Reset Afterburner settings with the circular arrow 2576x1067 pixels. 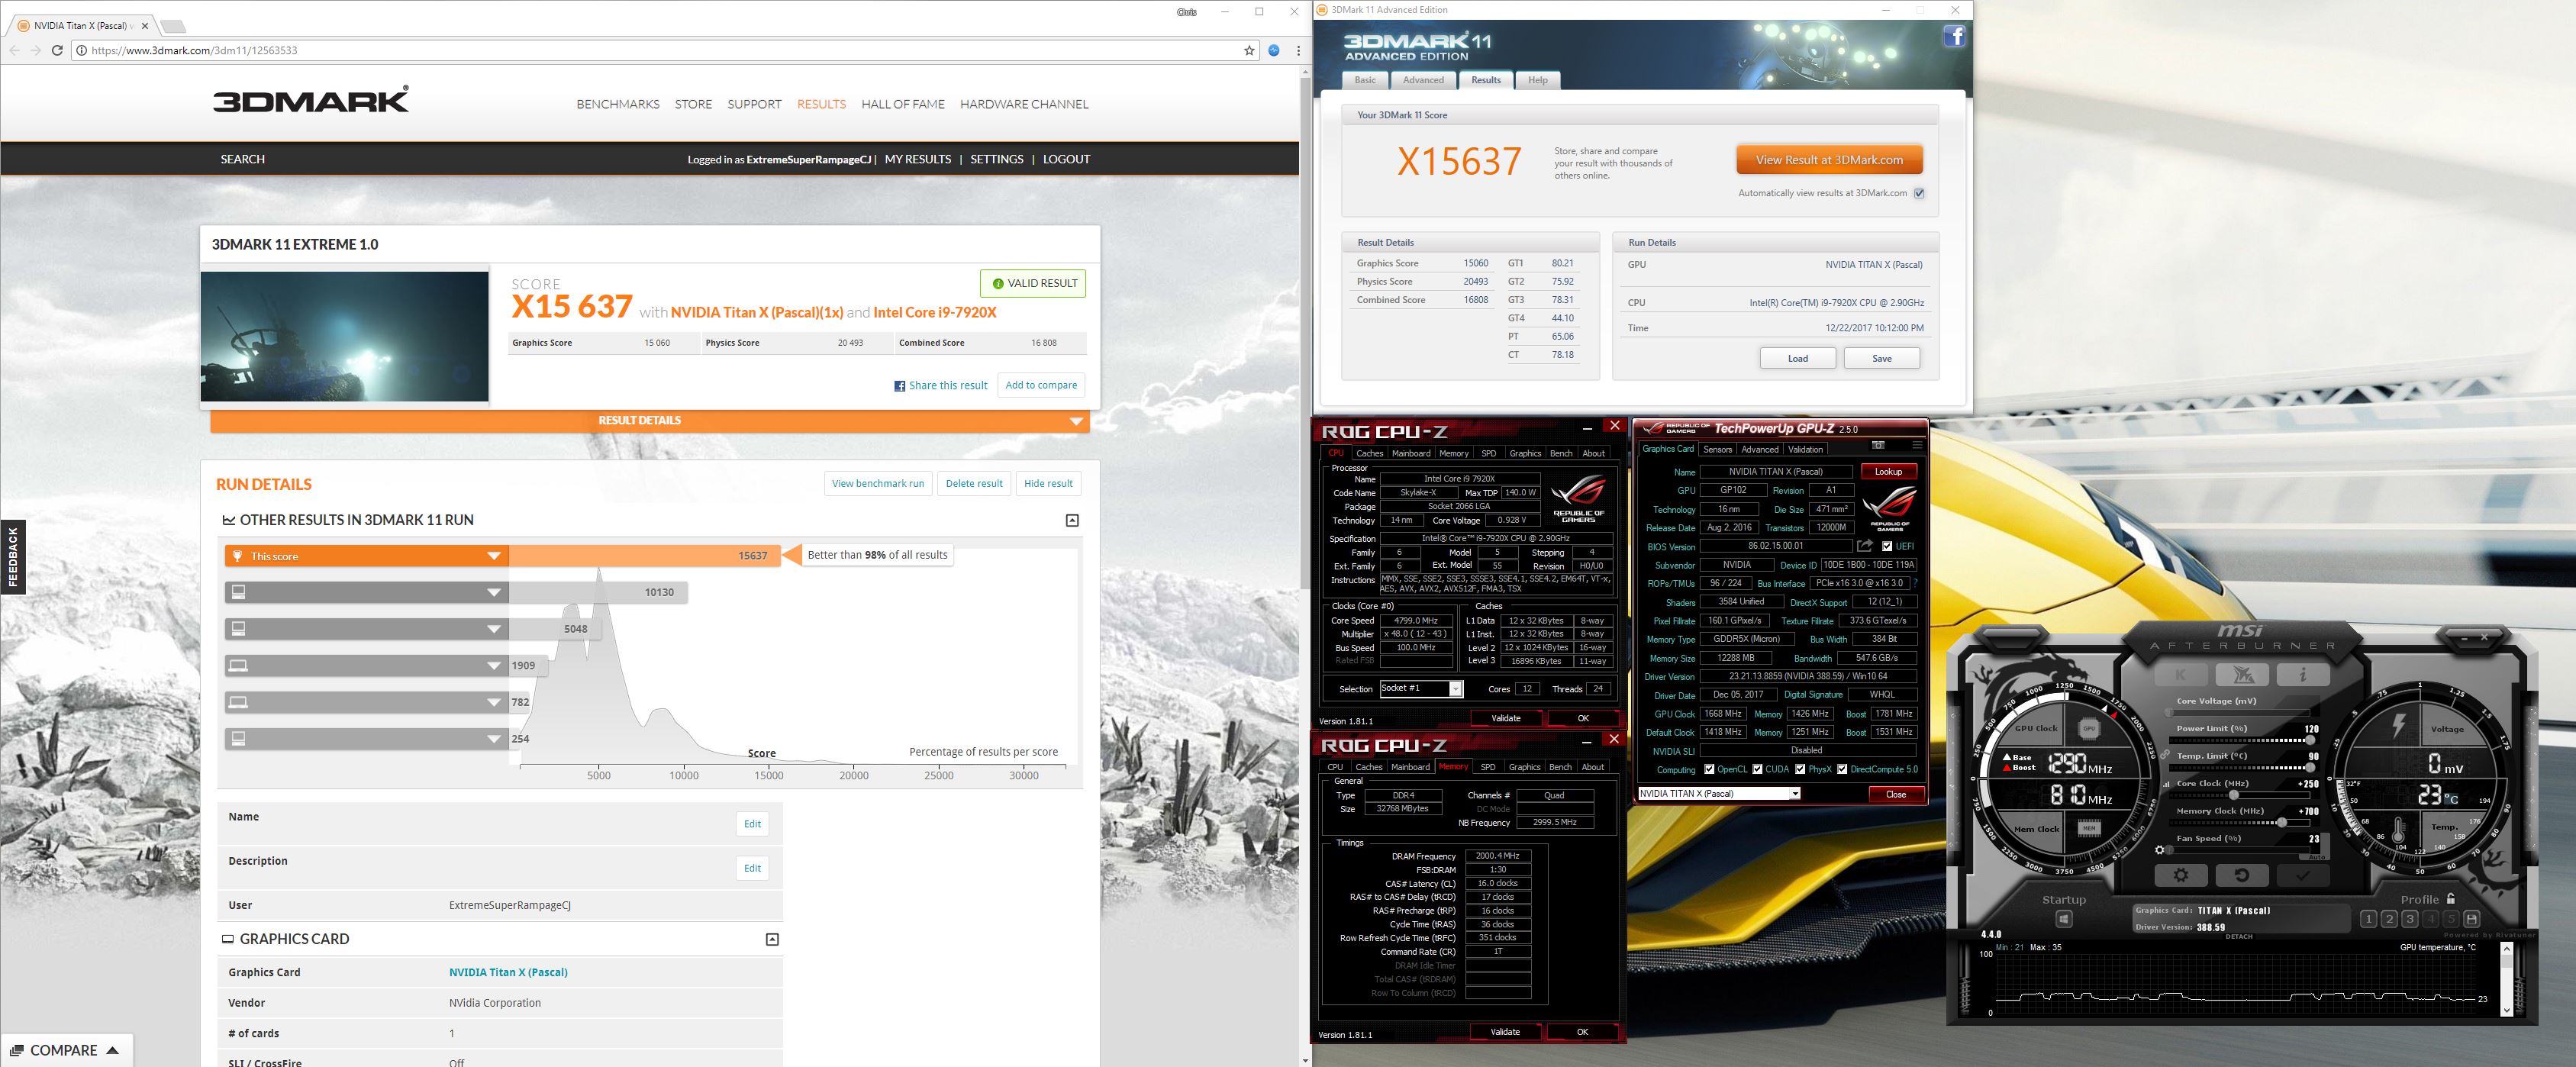pos(2242,875)
